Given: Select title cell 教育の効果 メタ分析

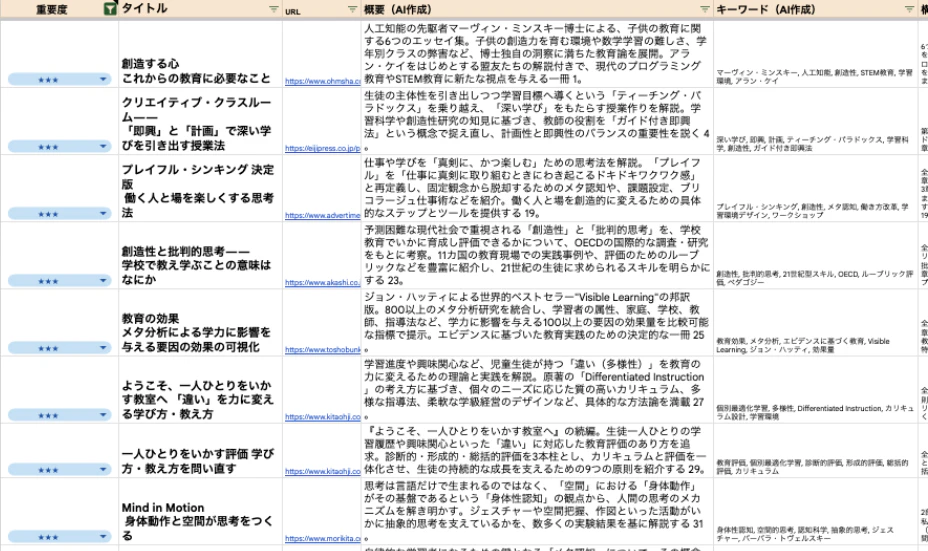Looking at the screenshot, I should coord(201,323).
